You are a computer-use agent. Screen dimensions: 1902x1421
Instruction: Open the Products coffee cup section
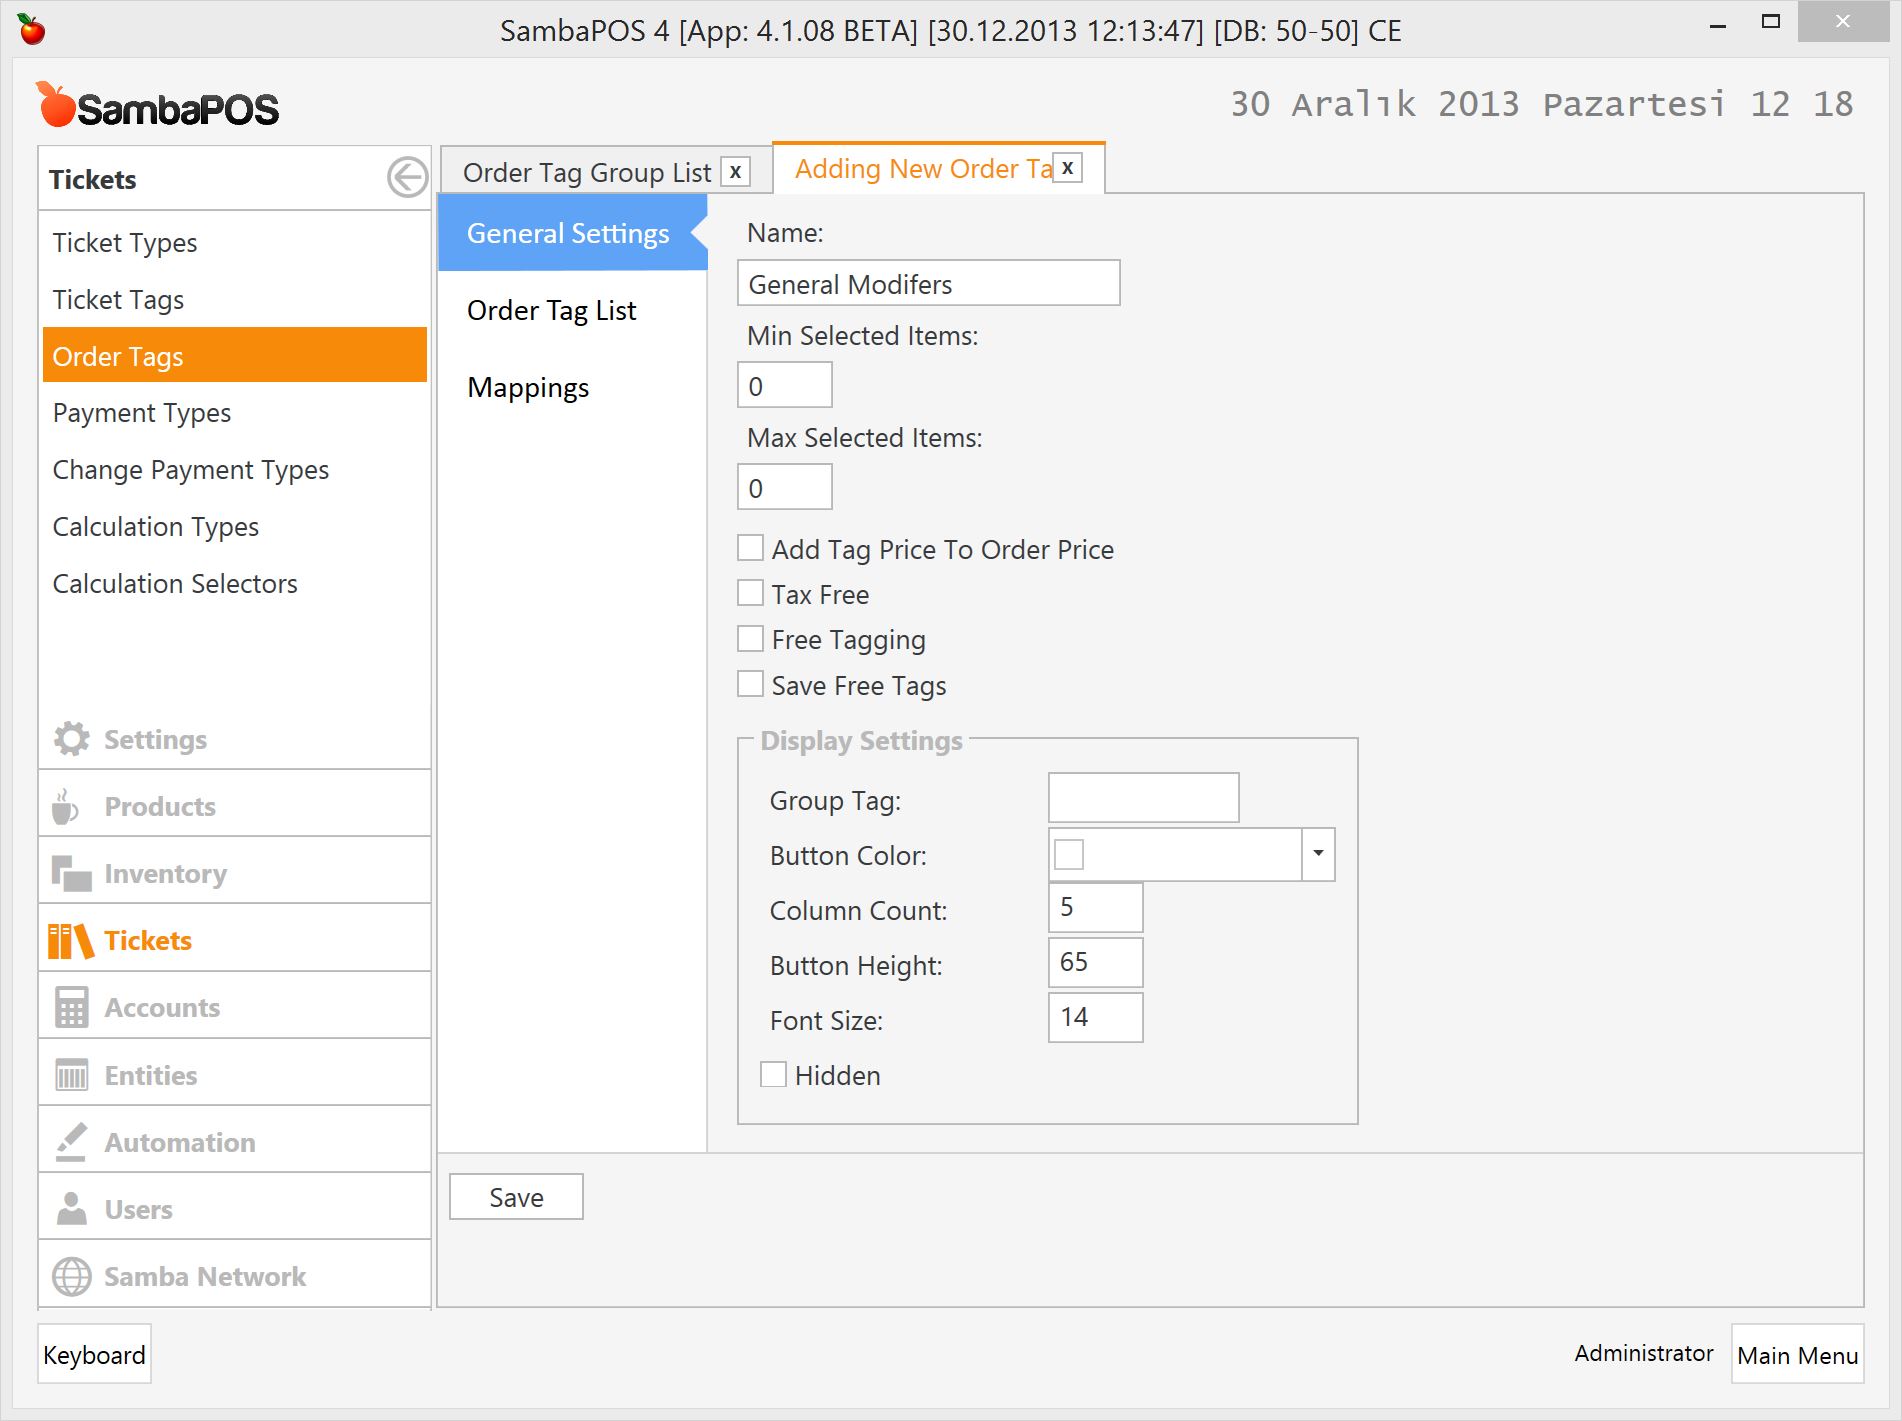[x=66, y=806]
